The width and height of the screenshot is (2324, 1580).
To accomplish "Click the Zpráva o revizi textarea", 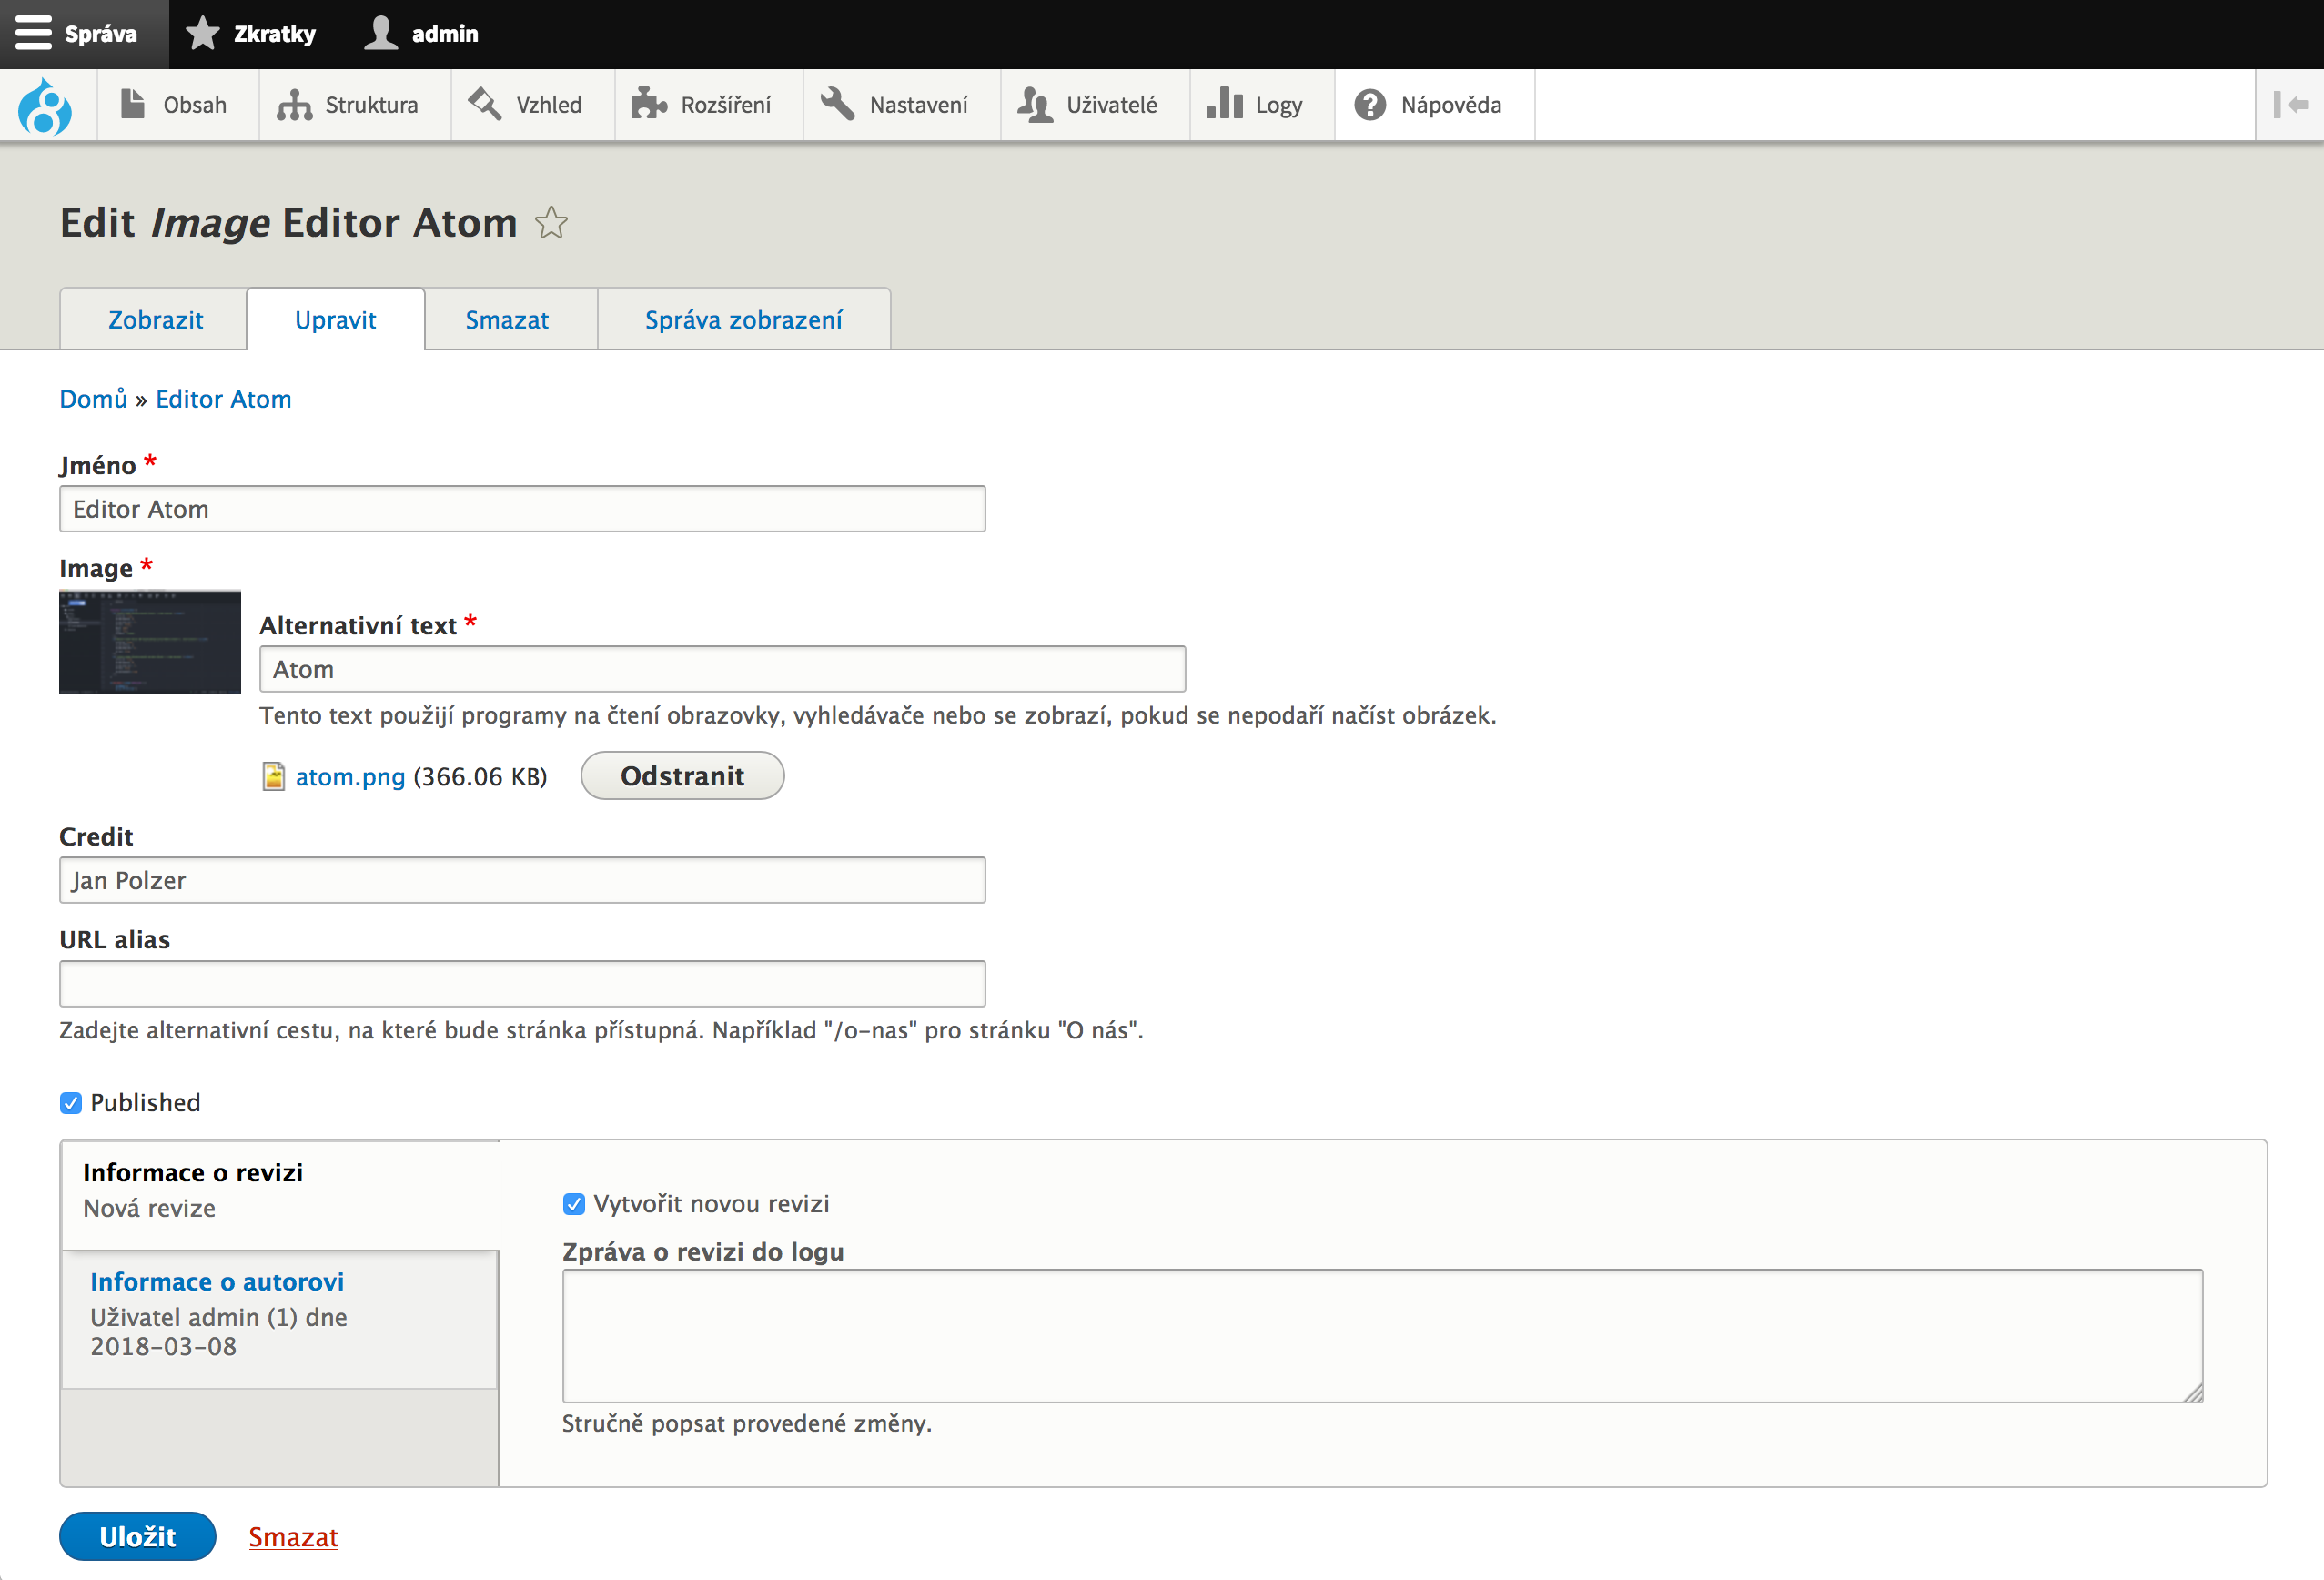I will pyautogui.click(x=1382, y=1336).
